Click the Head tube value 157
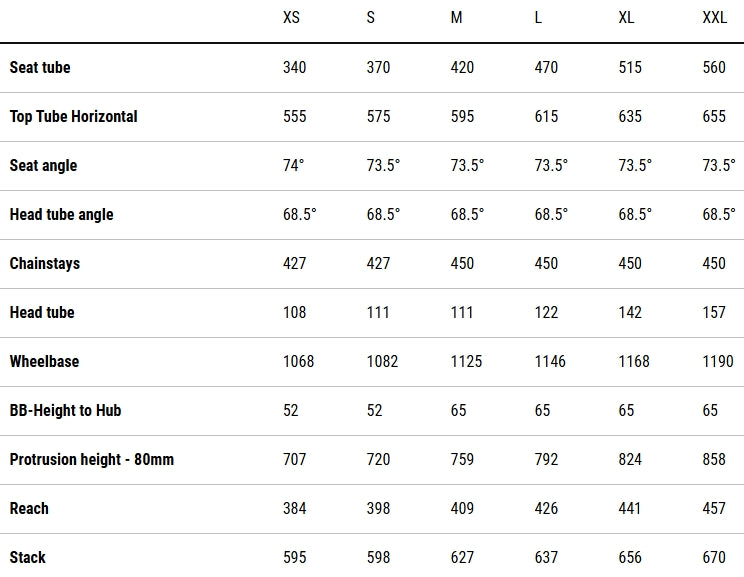Viewport: 744px width, 577px height. 715,312
